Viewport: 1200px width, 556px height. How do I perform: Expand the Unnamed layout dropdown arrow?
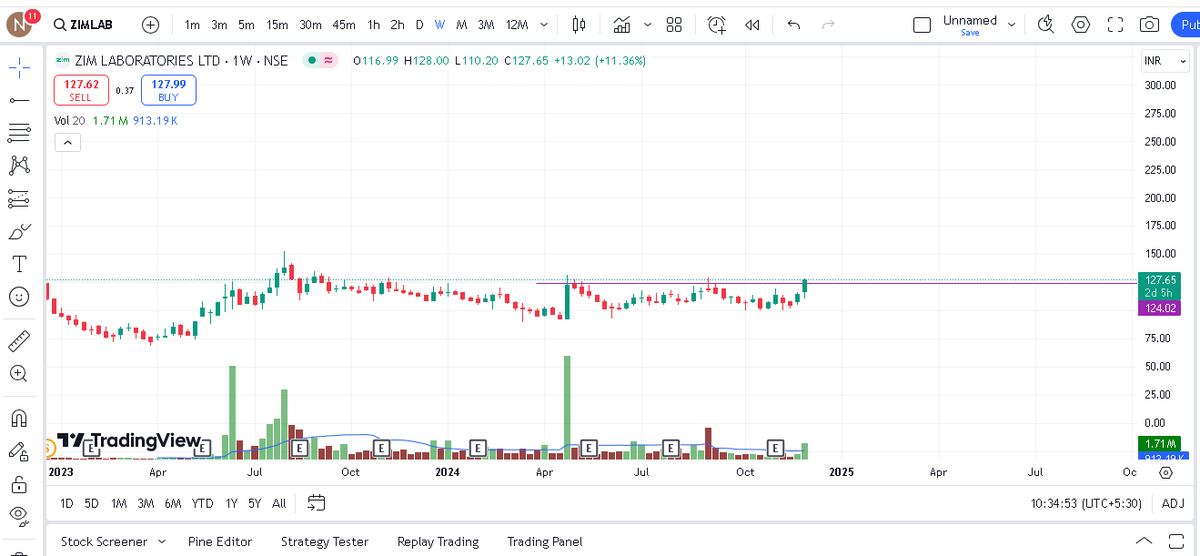coord(1011,24)
